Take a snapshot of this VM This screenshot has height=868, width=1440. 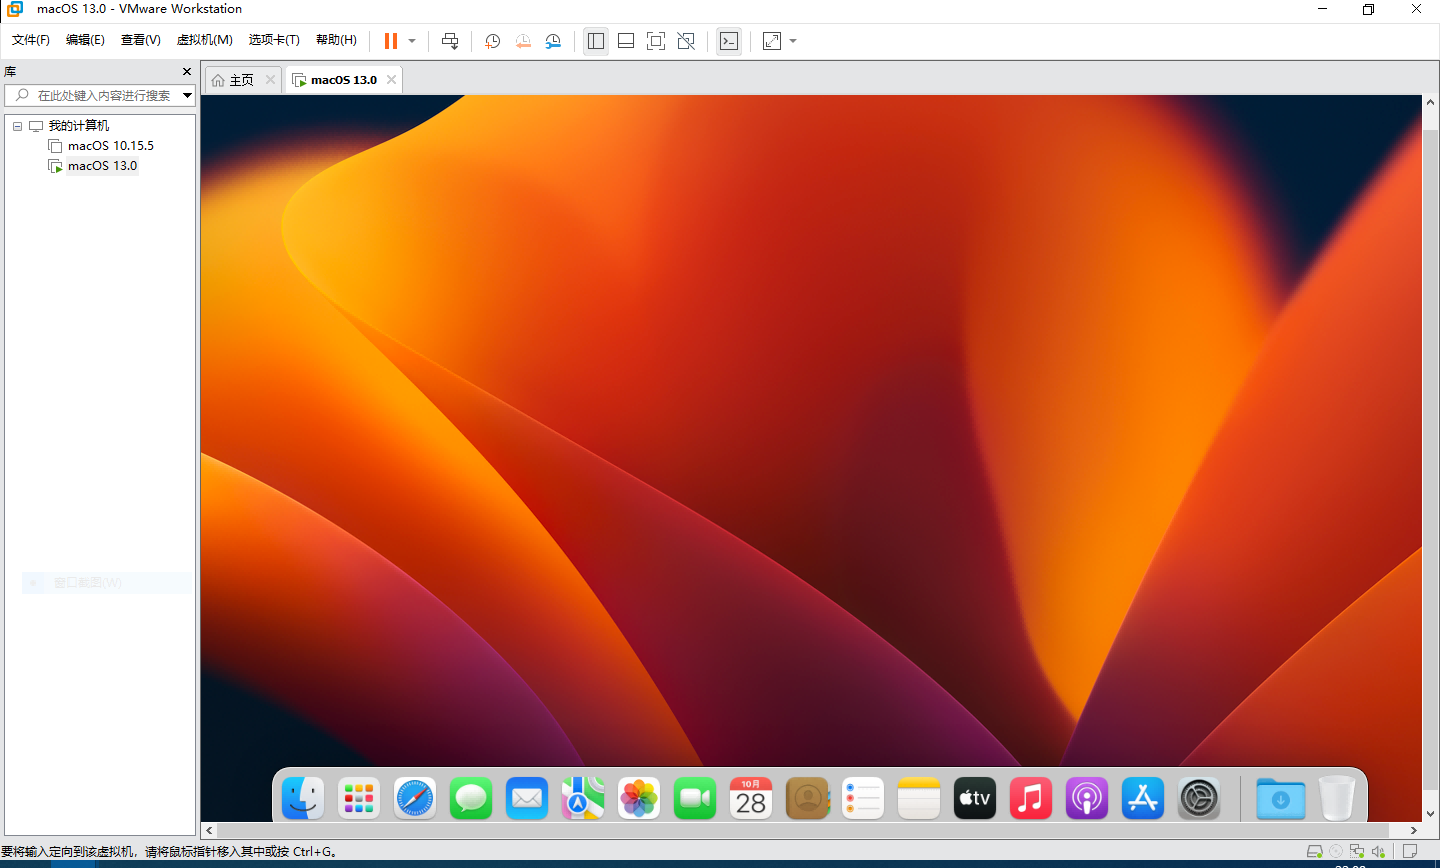492,41
